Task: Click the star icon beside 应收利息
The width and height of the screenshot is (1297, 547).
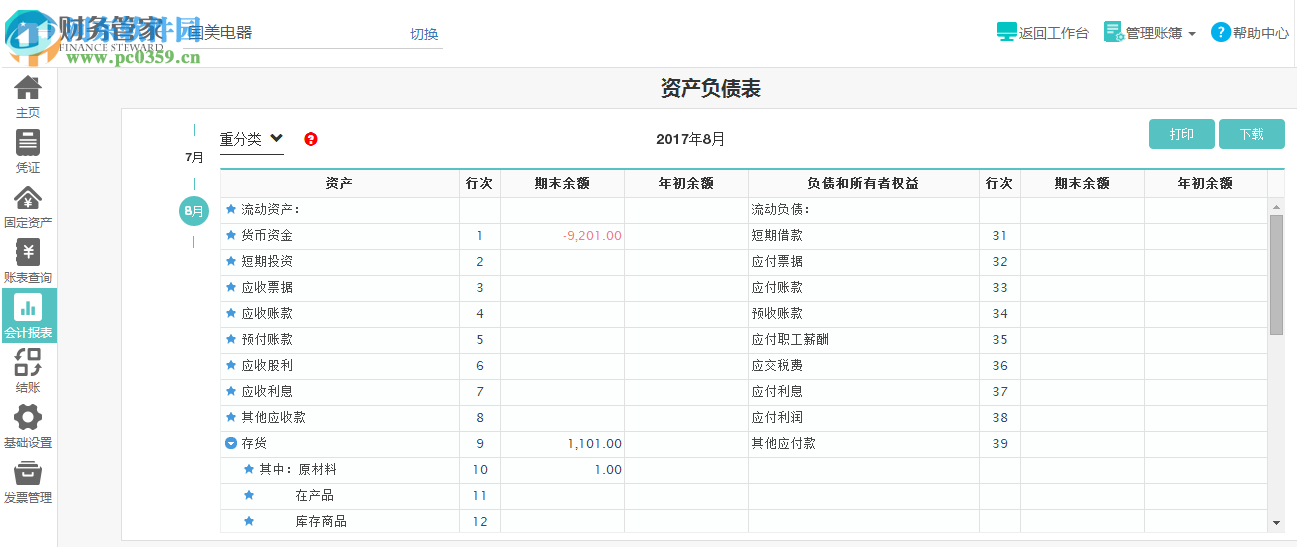Action: pos(231,392)
